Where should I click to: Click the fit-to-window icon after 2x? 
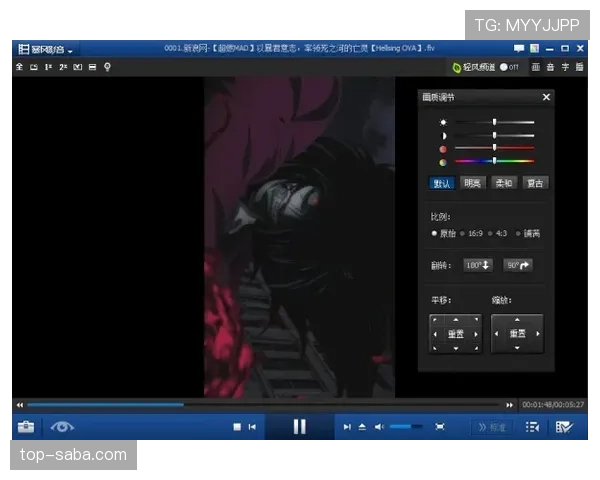click(x=78, y=67)
